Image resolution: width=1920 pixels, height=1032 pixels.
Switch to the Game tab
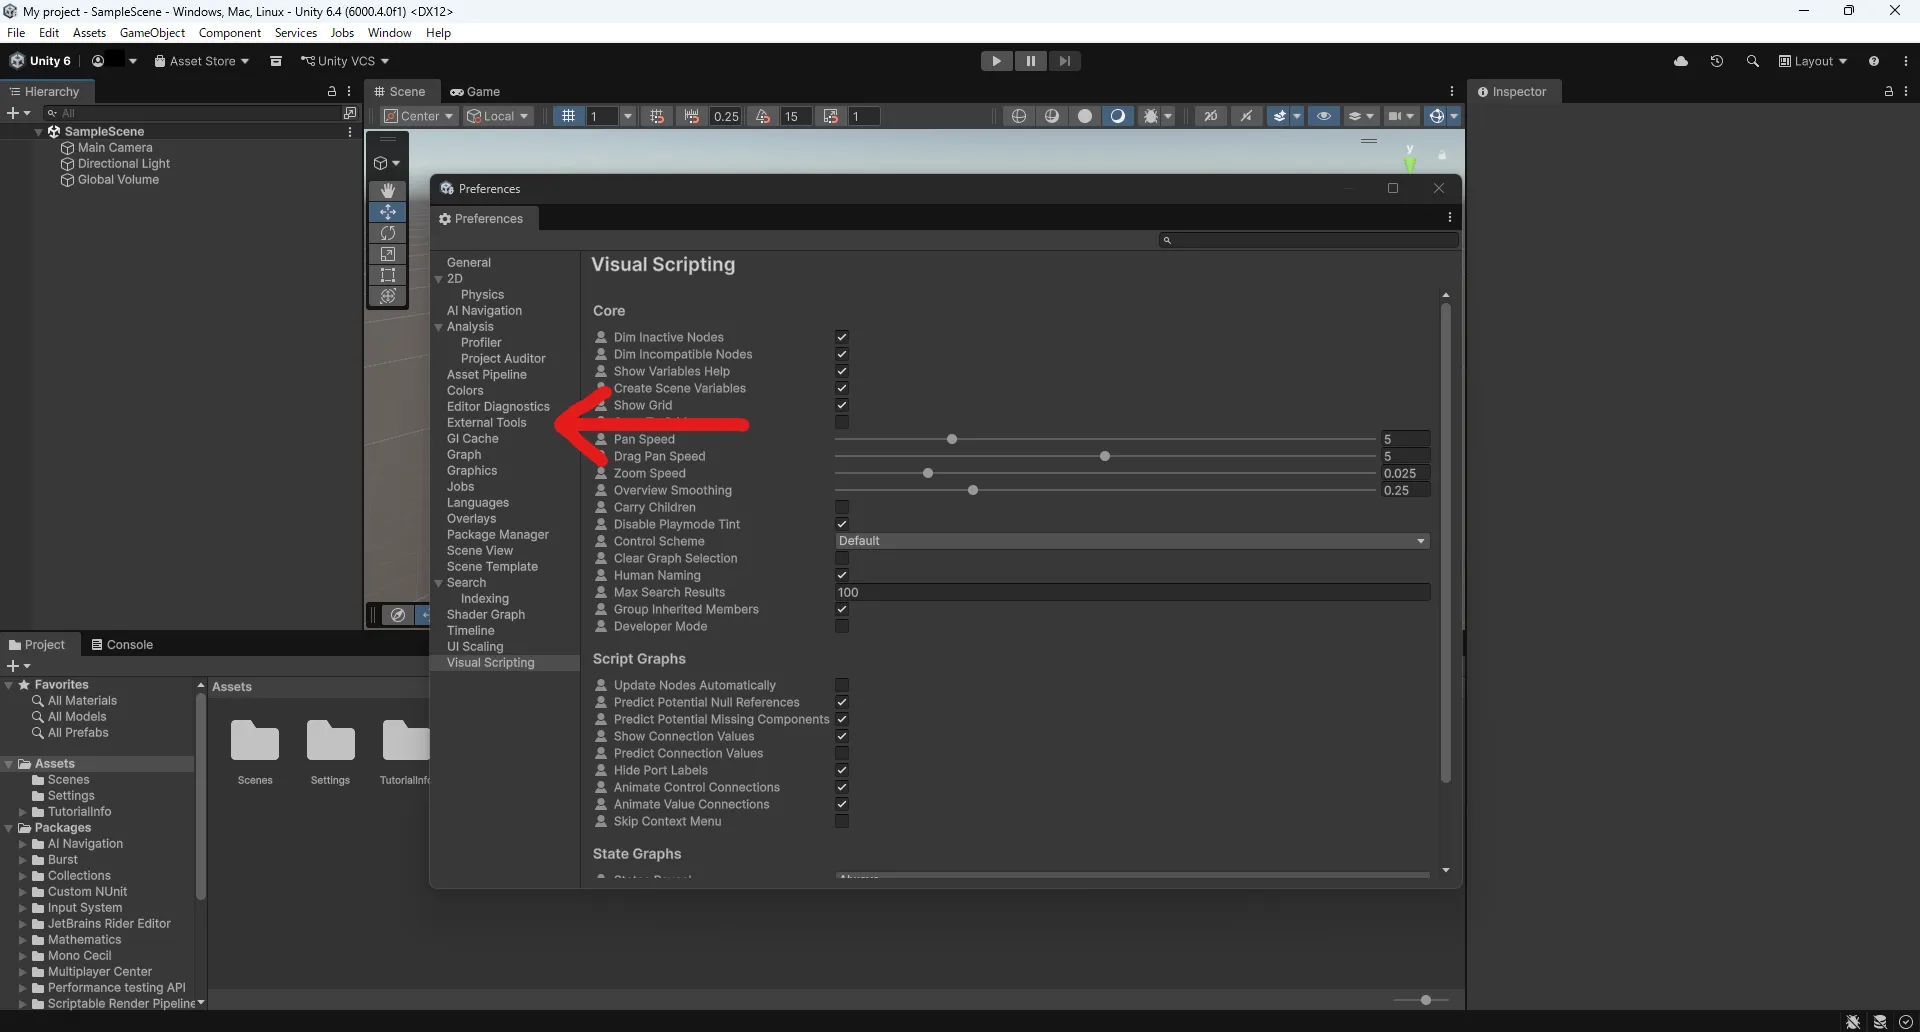[x=476, y=91]
